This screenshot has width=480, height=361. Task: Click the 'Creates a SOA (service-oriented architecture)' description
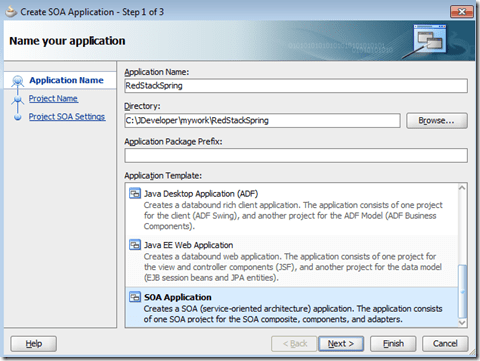tap(293, 314)
